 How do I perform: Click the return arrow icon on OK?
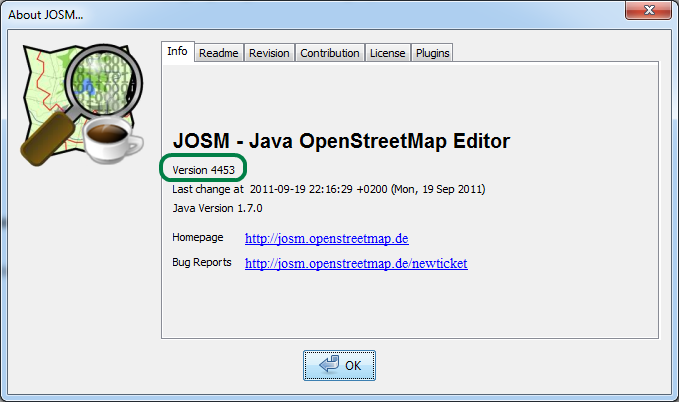[329, 365]
